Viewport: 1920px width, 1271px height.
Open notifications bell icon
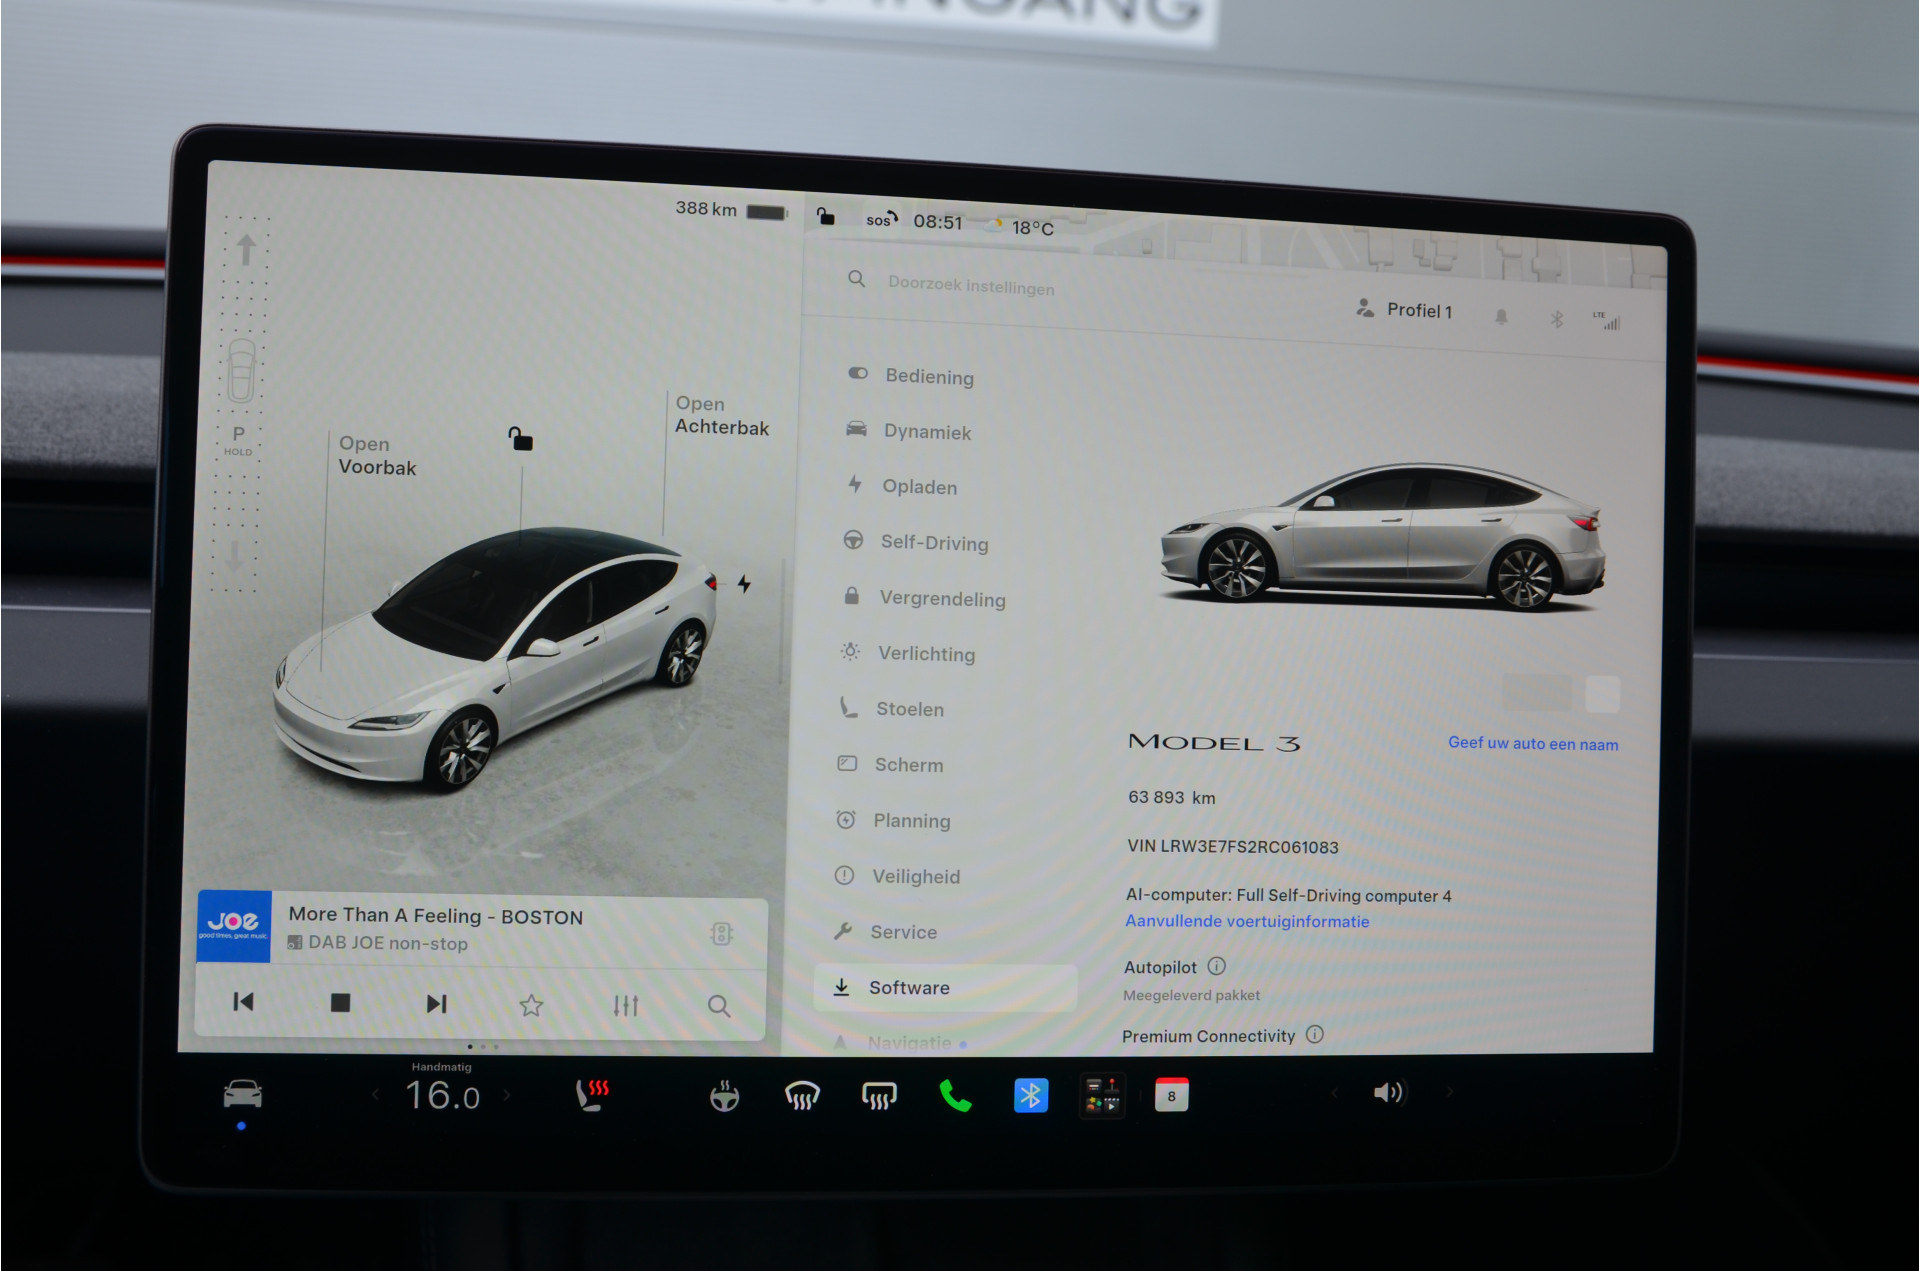coord(1501,317)
